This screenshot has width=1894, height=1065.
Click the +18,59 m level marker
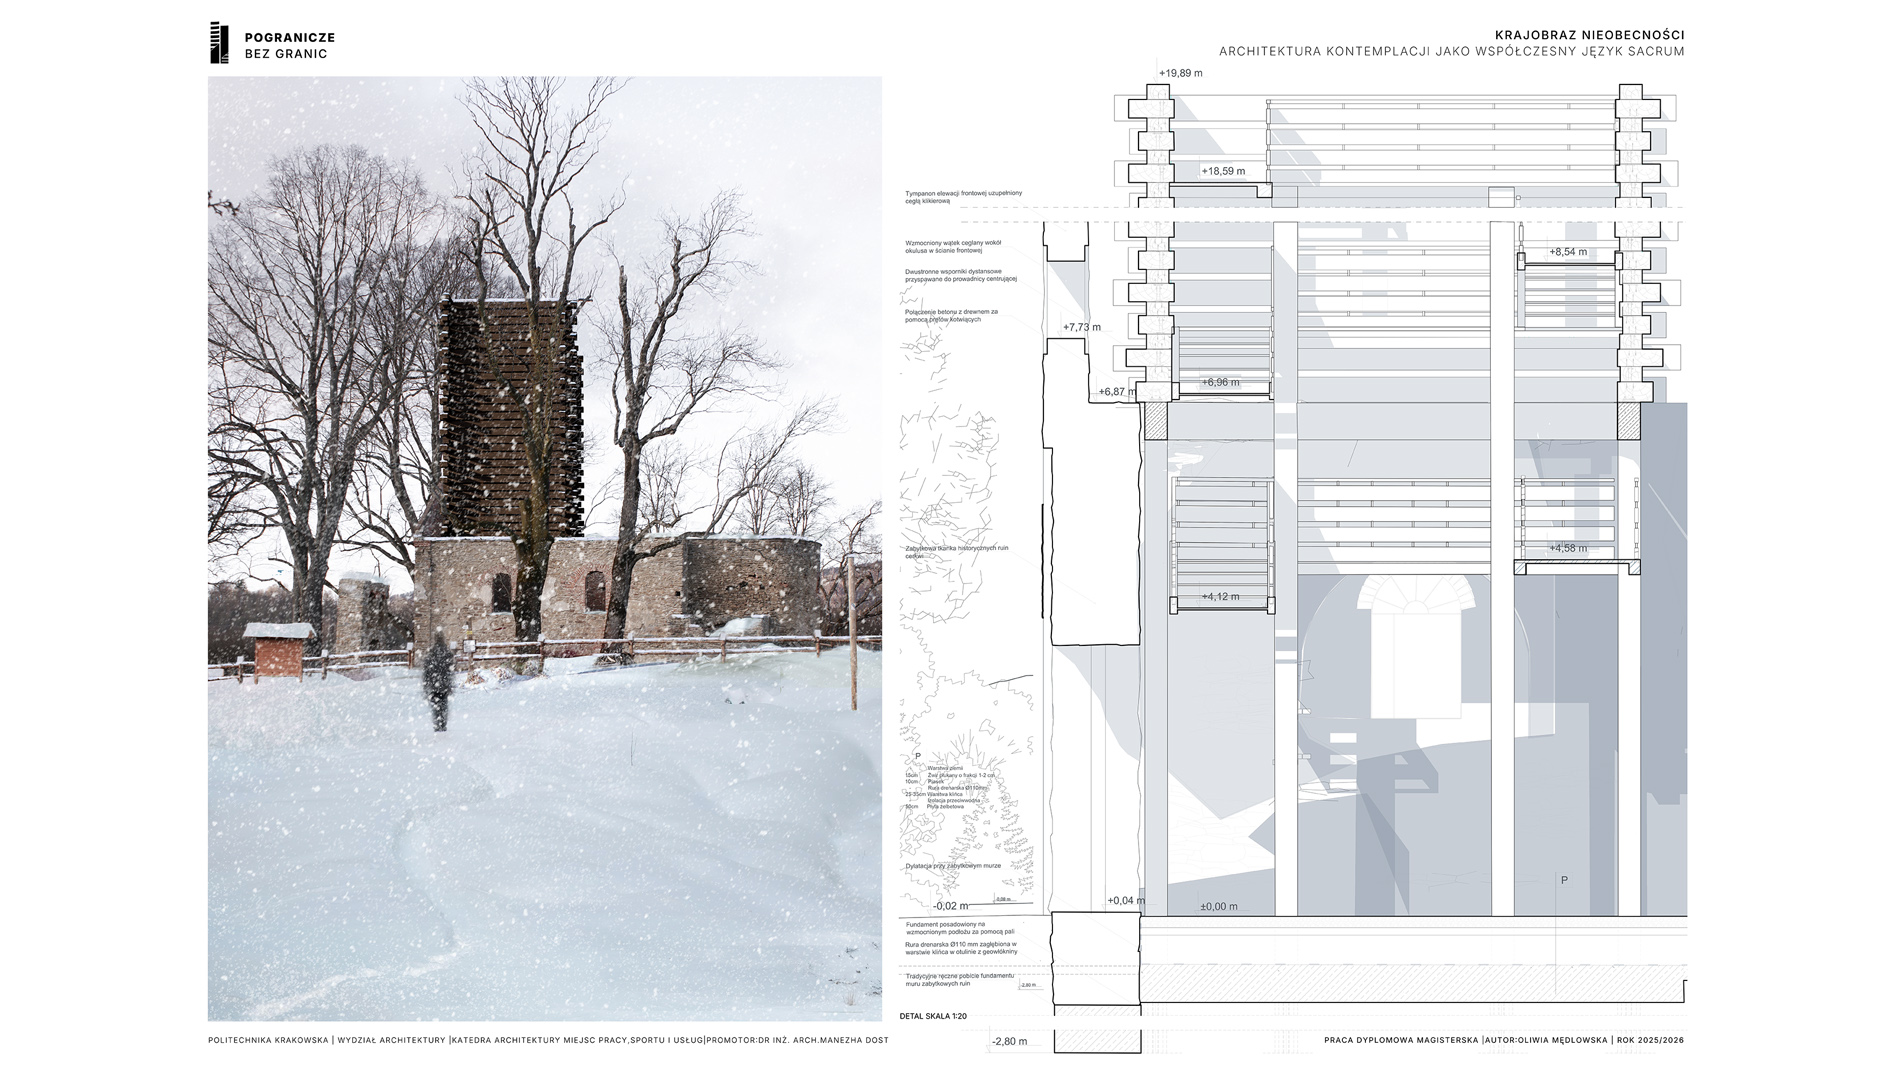click(1223, 171)
